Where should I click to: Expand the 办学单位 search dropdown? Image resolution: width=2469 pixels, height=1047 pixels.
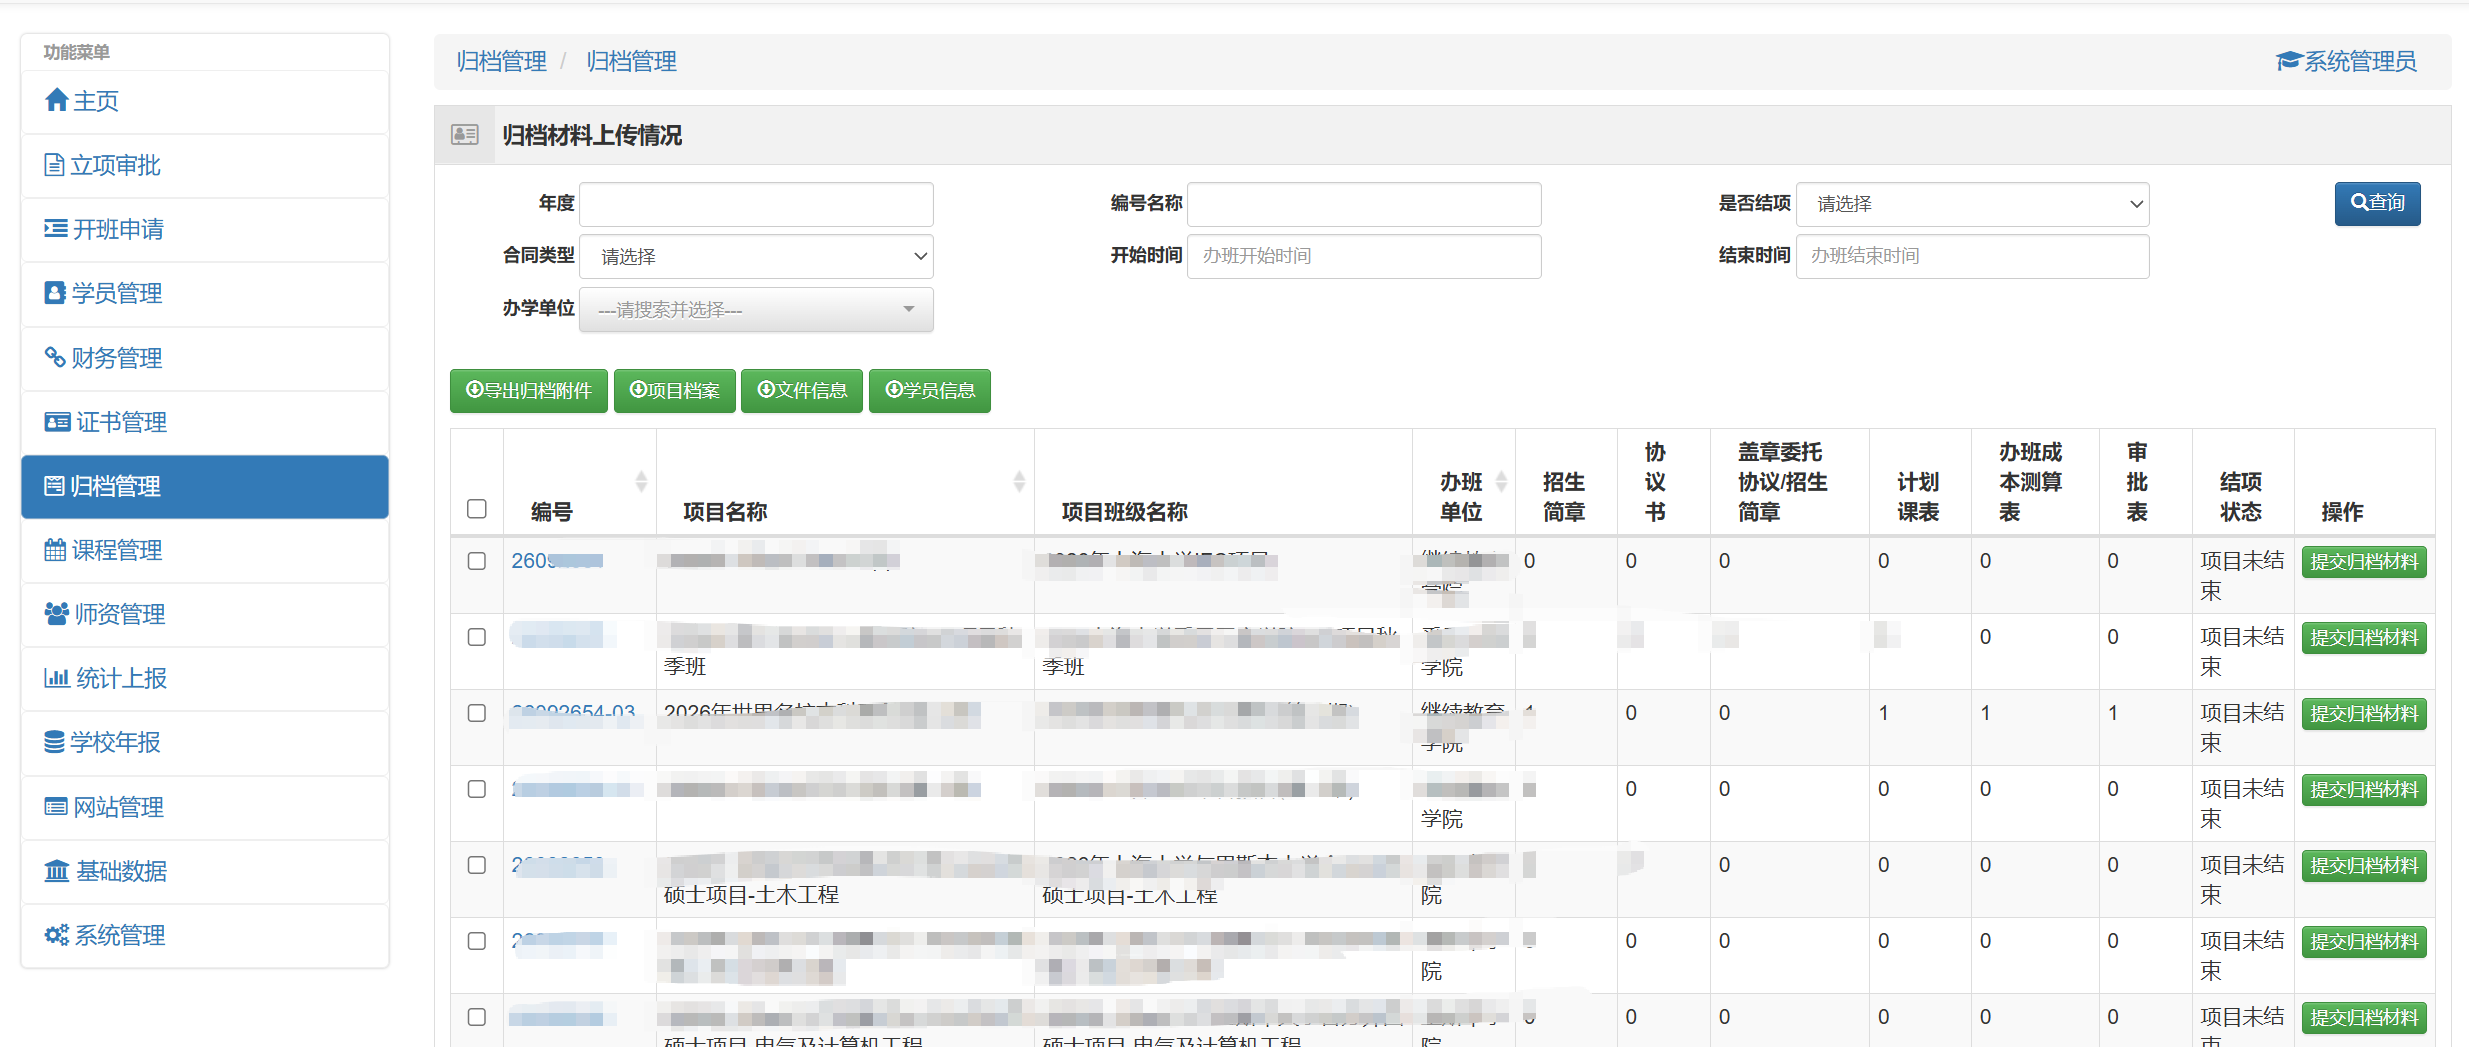(x=756, y=309)
